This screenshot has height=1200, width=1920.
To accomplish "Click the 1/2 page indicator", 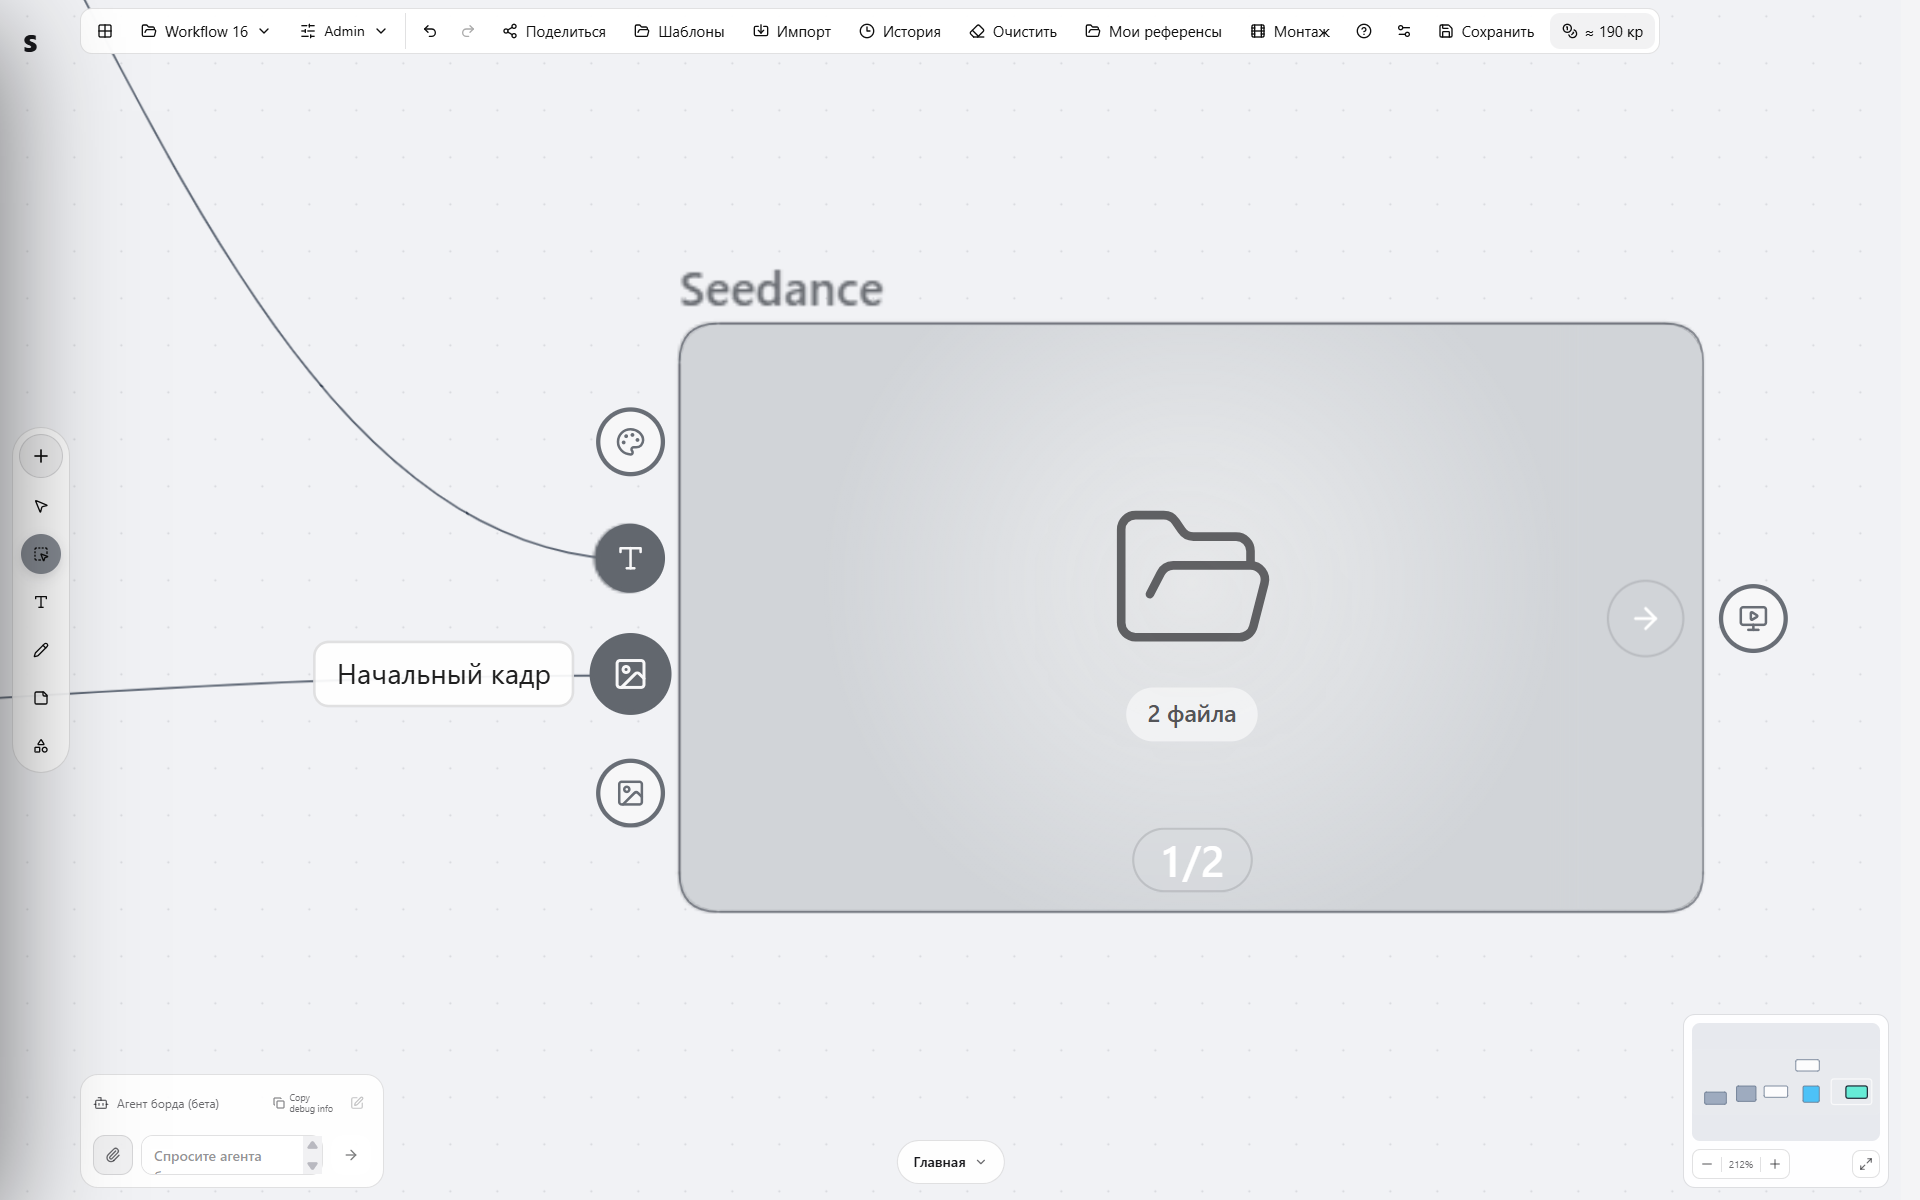I will [x=1192, y=861].
